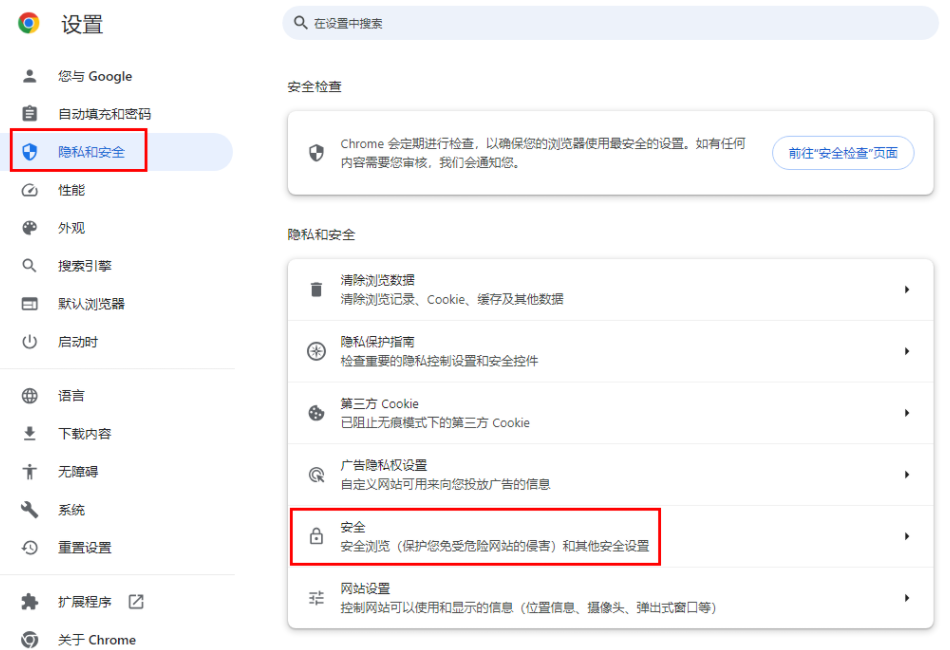Screen dimensions: 950x650
Task: Open the 自动填充和密码 menu item
Action: click(x=116, y=113)
